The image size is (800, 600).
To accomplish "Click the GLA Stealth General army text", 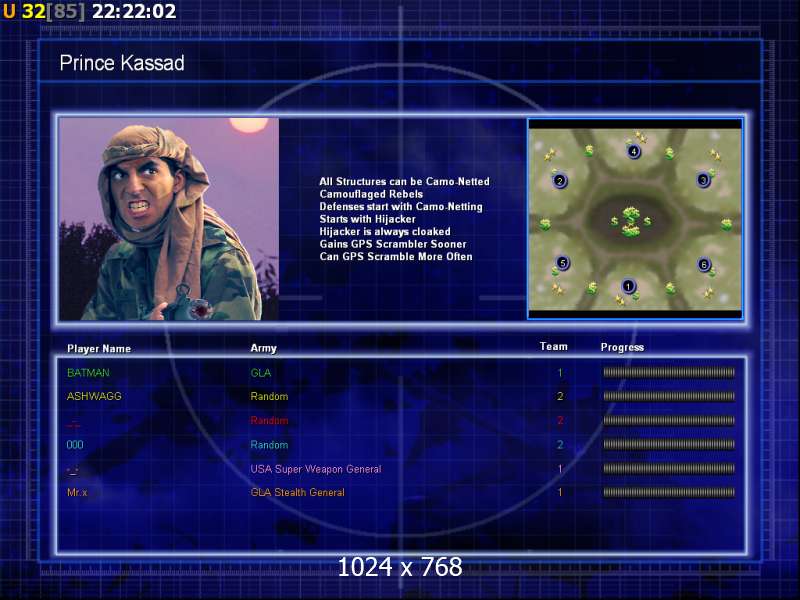I will (297, 492).
